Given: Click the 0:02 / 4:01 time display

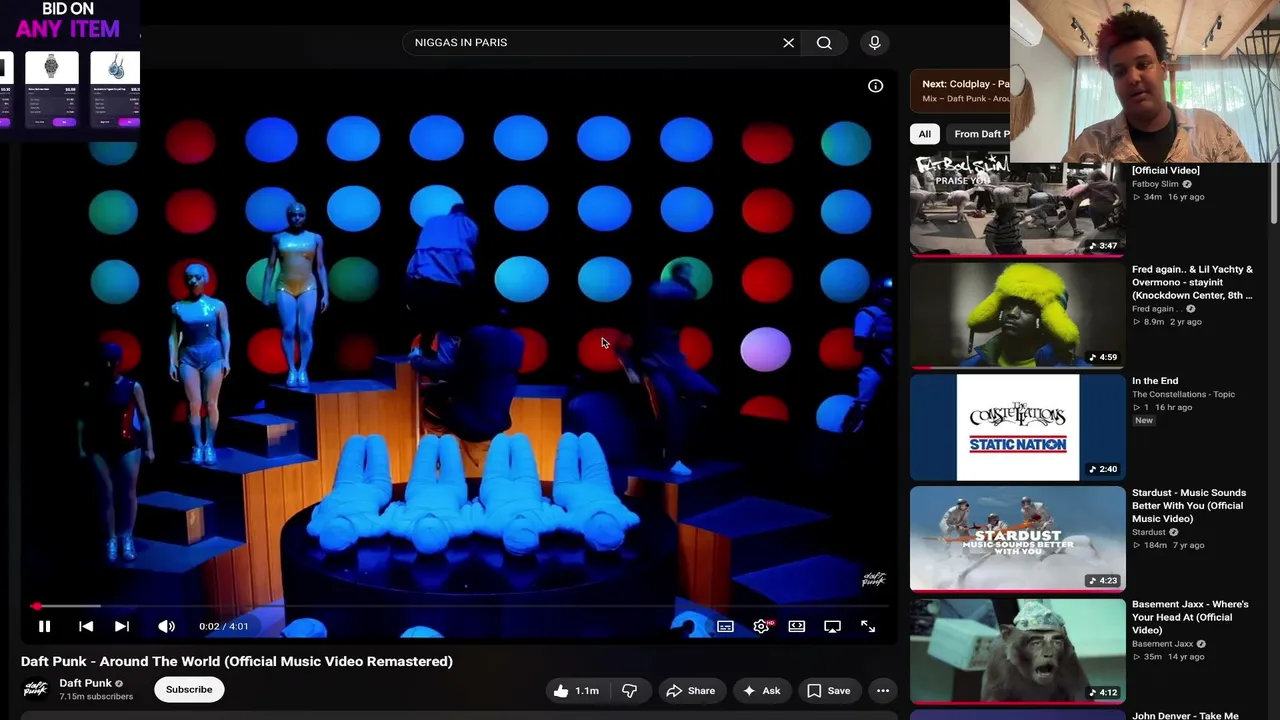Looking at the screenshot, I should click(x=223, y=626).
